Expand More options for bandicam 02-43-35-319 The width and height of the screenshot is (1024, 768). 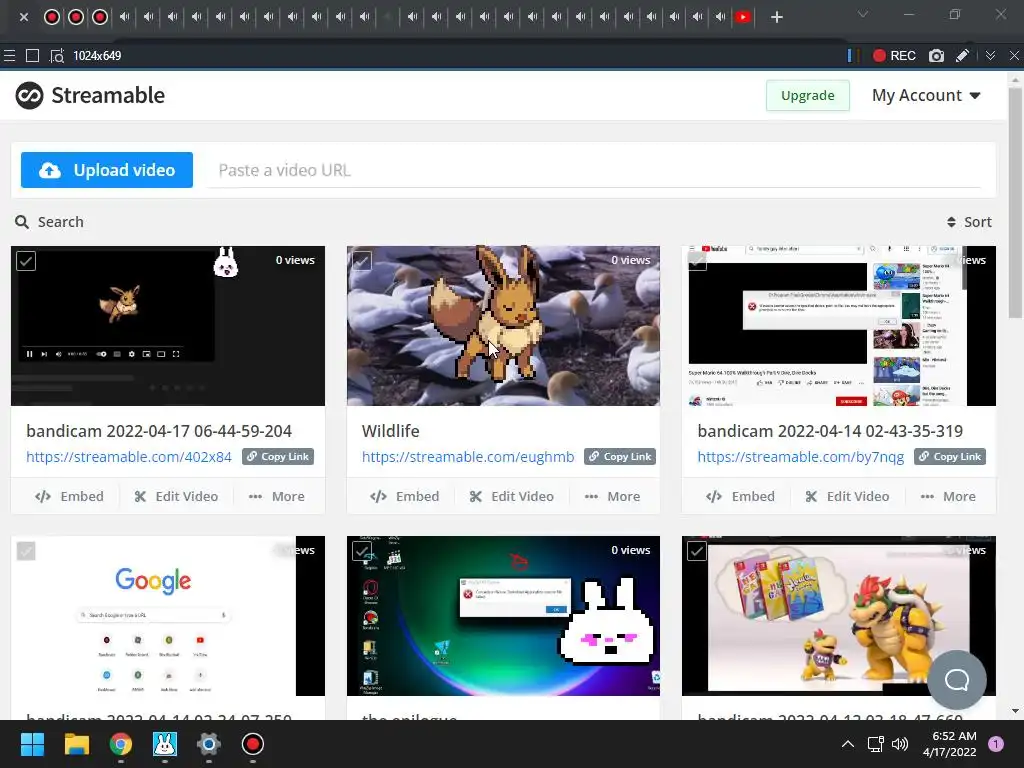[x=948, y=496]
